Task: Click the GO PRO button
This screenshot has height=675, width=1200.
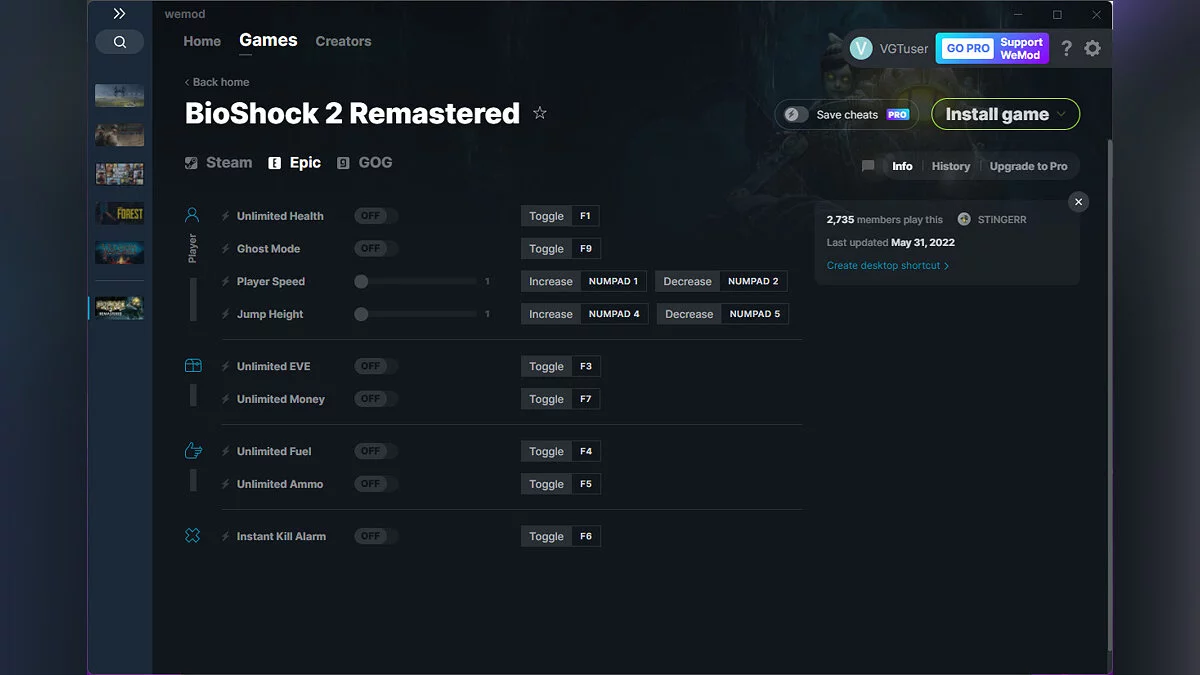Action: tap(968, 48)
